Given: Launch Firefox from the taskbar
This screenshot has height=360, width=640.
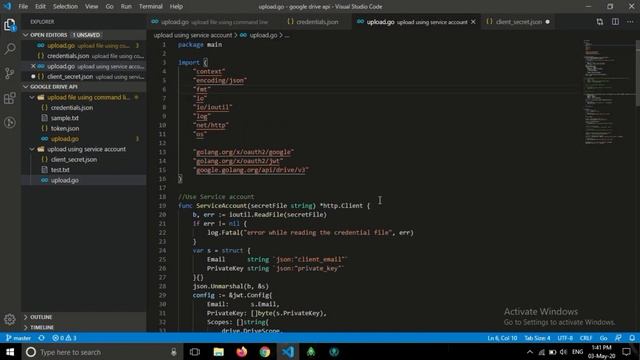Looking at the screenshot, I should [x=242, y=352].
